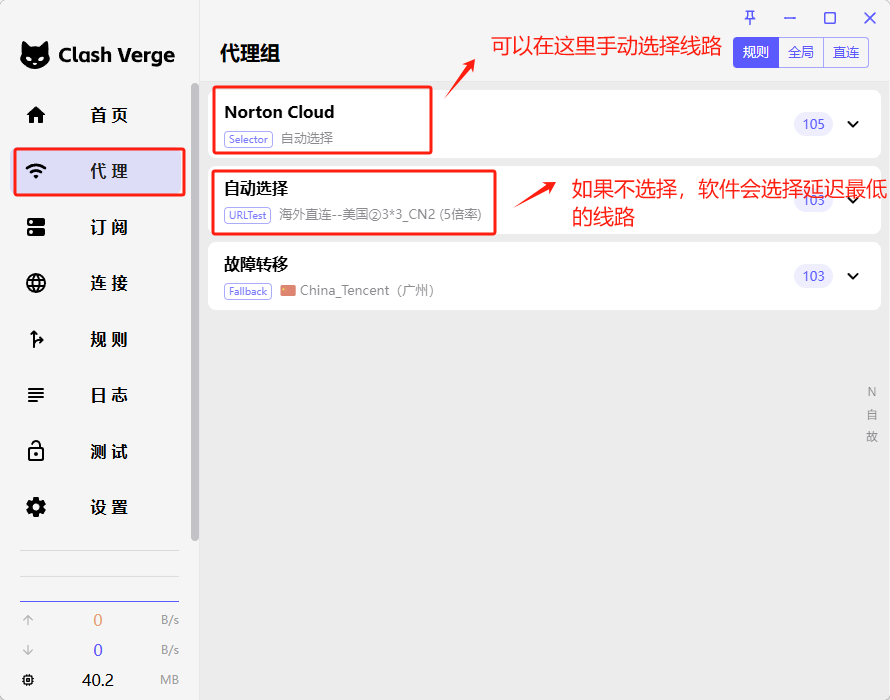This screenshot has height=700, width=890.
Task: Expand the Norton Cloud proxy group
Action: click(853, 124)
